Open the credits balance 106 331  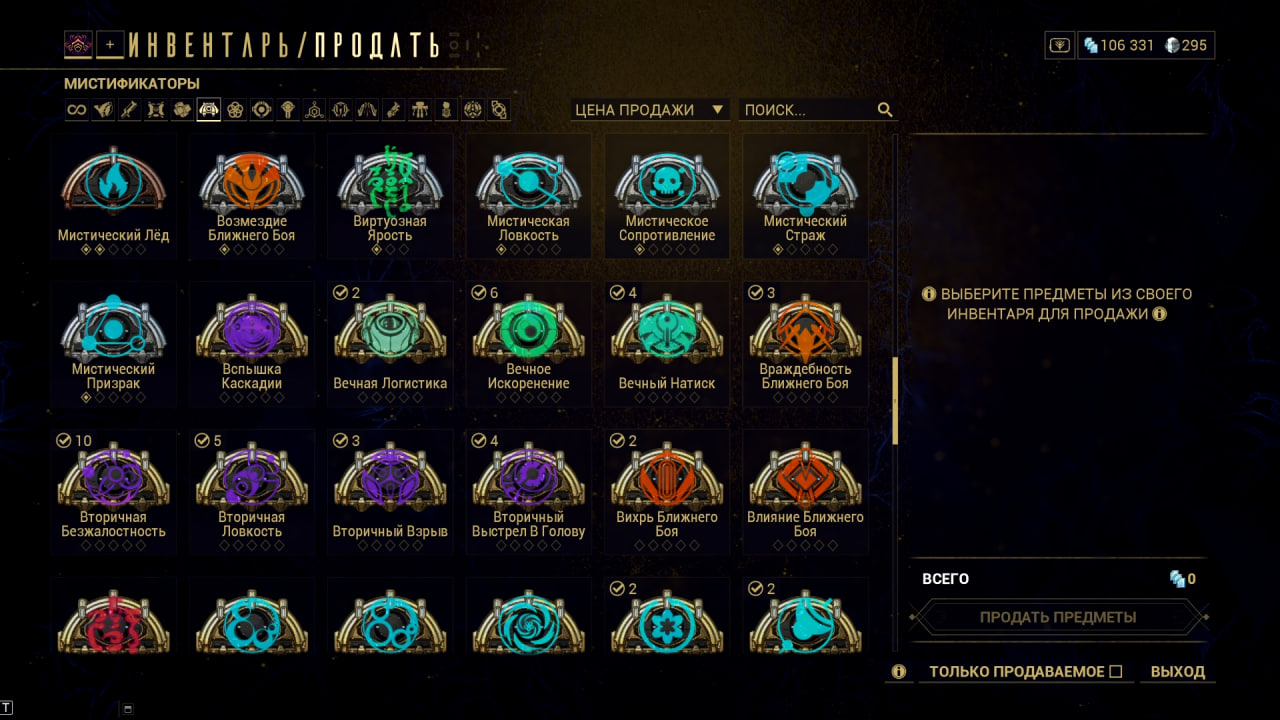coord(1118,45)
